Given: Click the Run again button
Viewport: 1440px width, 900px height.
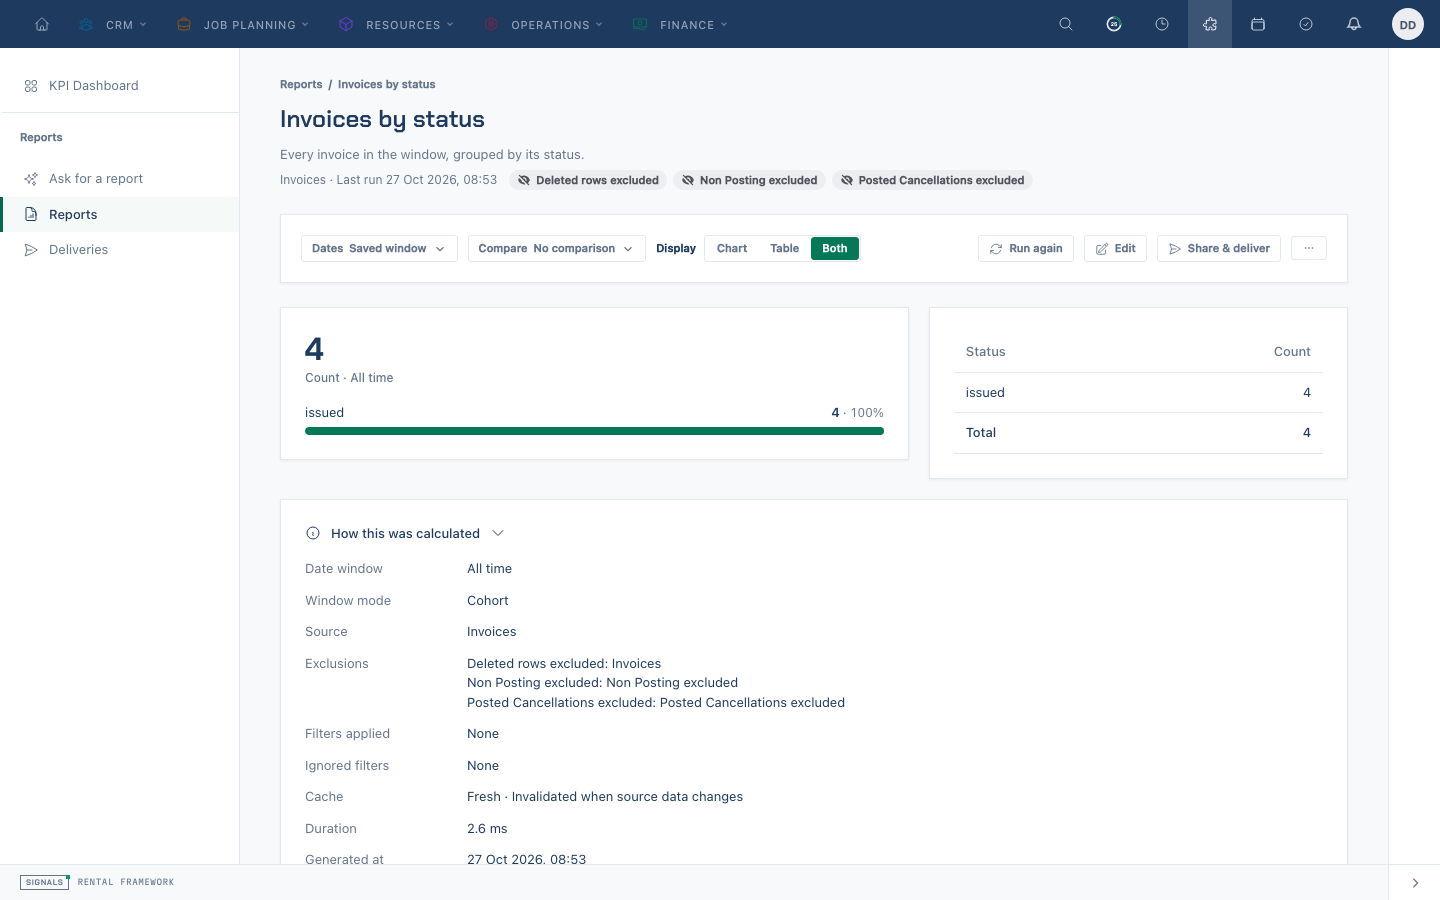Looking at the screenshot, I should (x=1026, y=248).
